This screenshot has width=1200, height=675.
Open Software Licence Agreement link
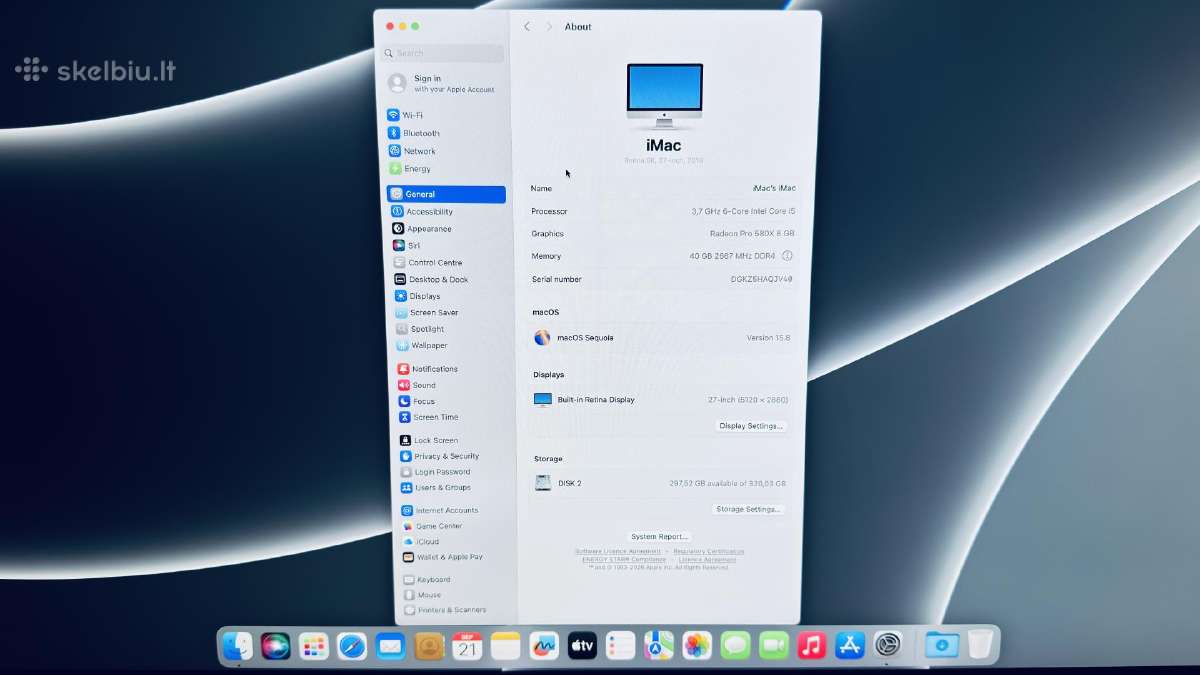point(617,551)
